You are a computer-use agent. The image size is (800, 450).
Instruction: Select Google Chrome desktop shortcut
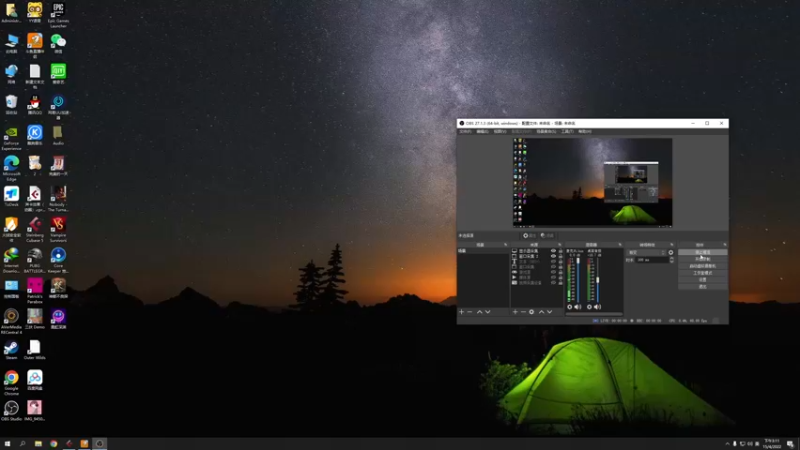pyautogui.click(x=11, y=383)
